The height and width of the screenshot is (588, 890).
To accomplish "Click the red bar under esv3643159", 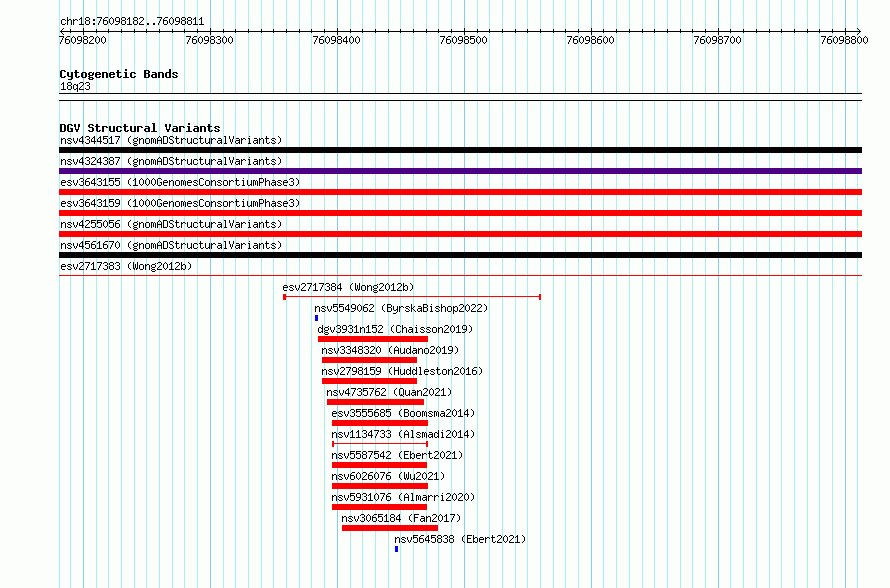I will pyautogui.click(x=460, y=213).
